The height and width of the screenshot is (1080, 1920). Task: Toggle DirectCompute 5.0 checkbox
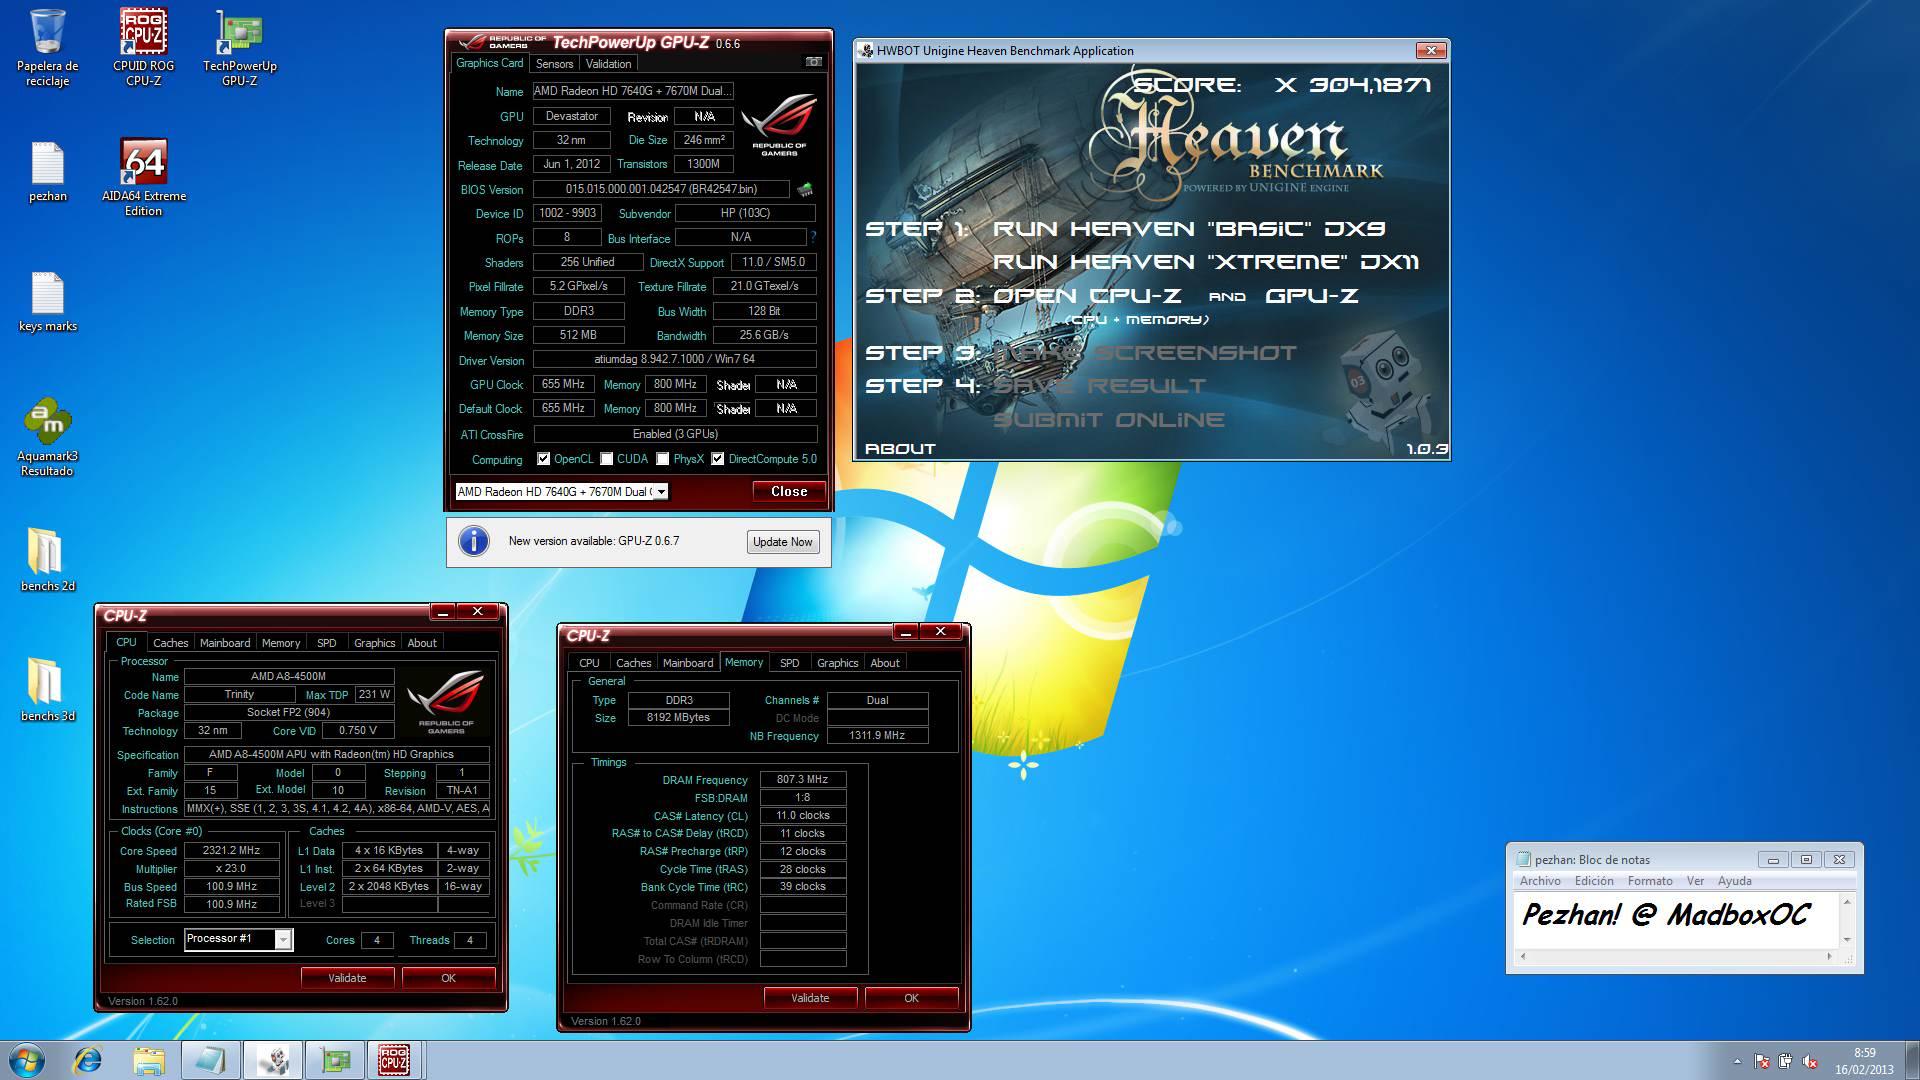717,459
